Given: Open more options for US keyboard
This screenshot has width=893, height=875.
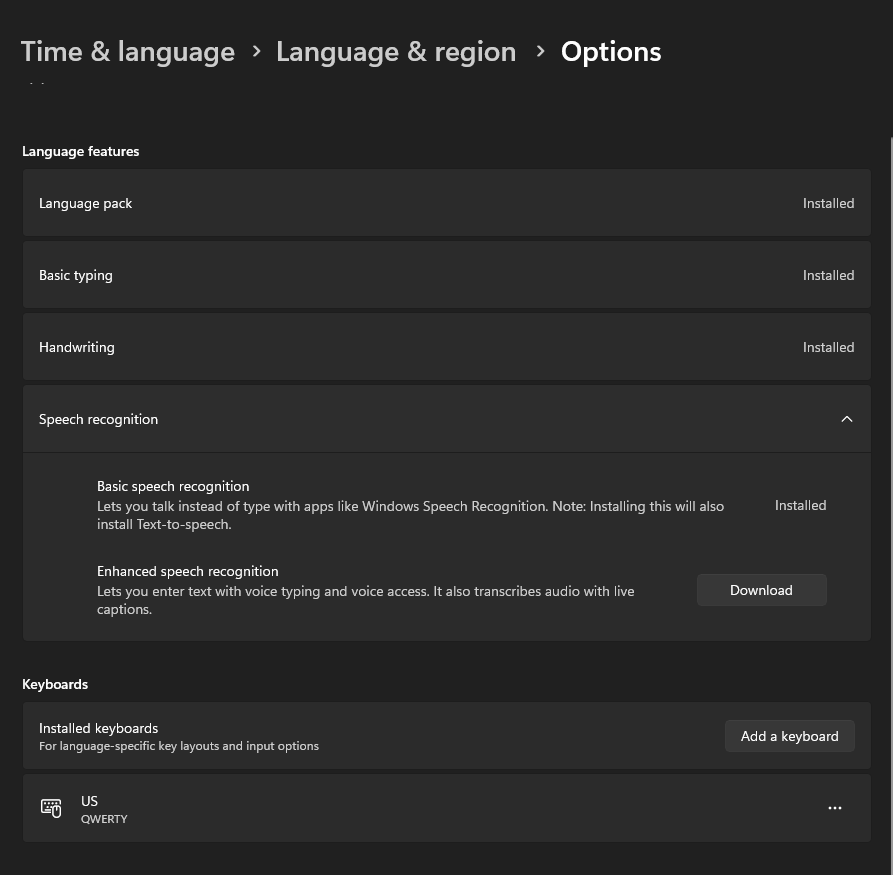Looking at the screenshot, I should 835,808.
